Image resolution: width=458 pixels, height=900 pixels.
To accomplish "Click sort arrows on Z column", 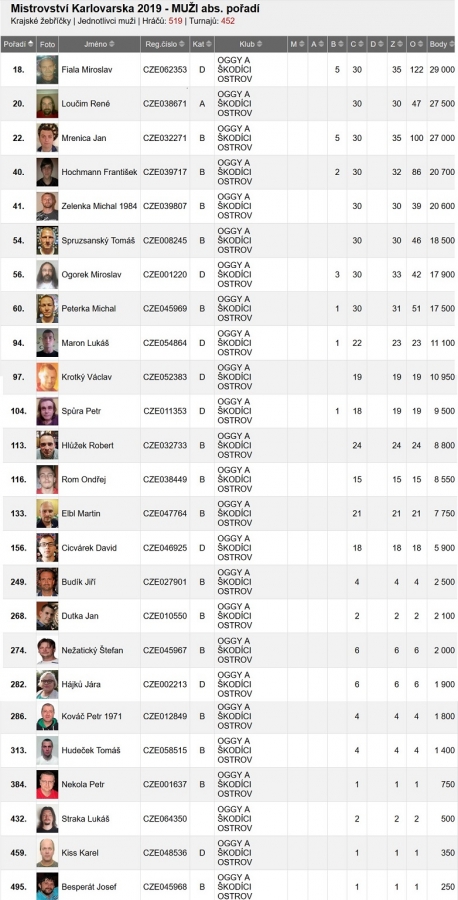I will 400,44.
